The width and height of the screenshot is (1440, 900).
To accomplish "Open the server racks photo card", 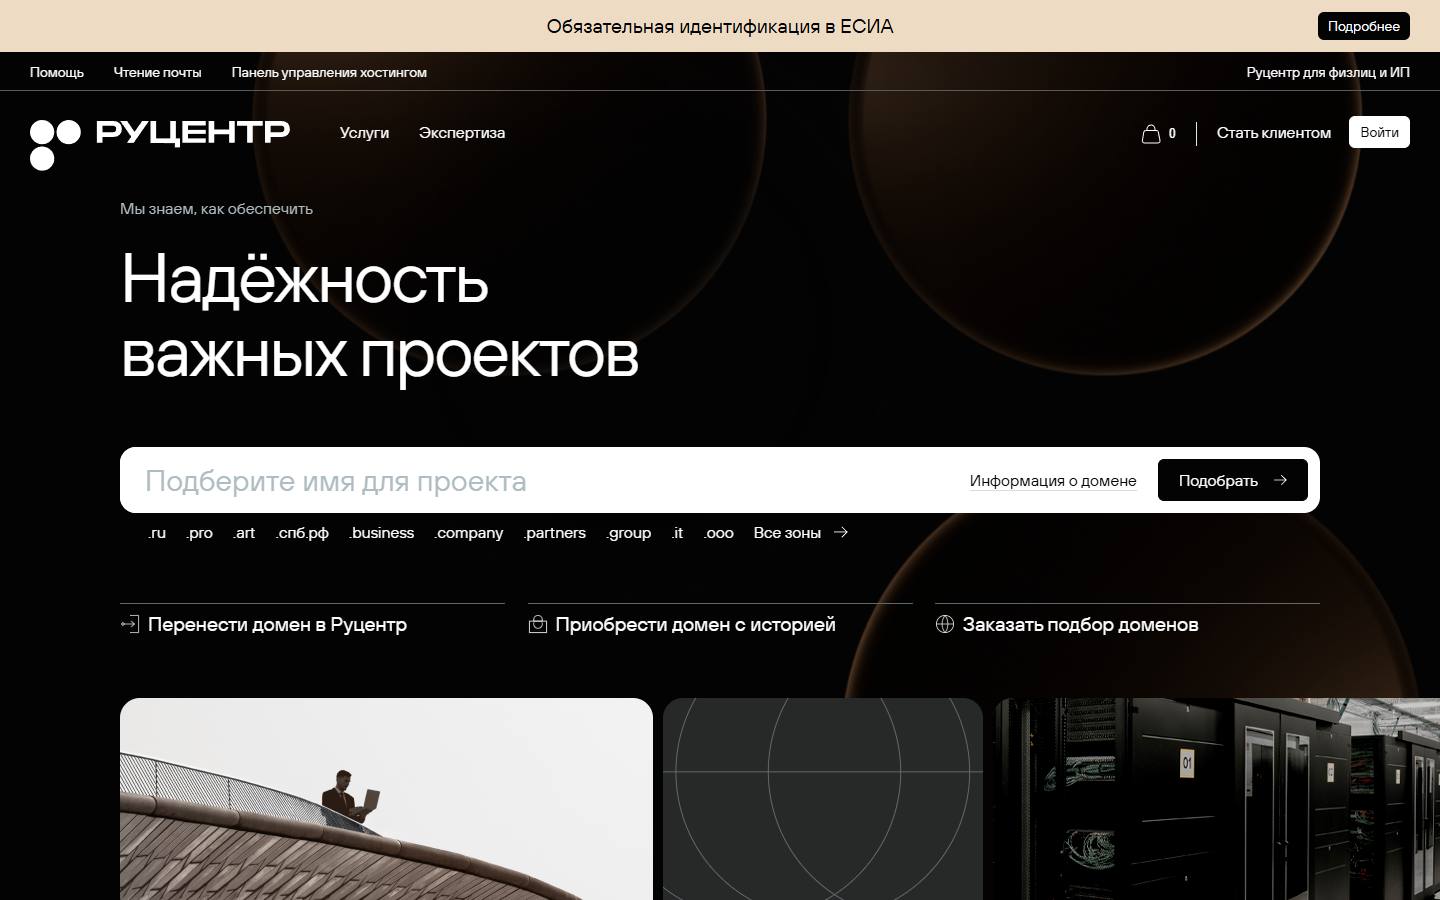I will pos(1216,799).
